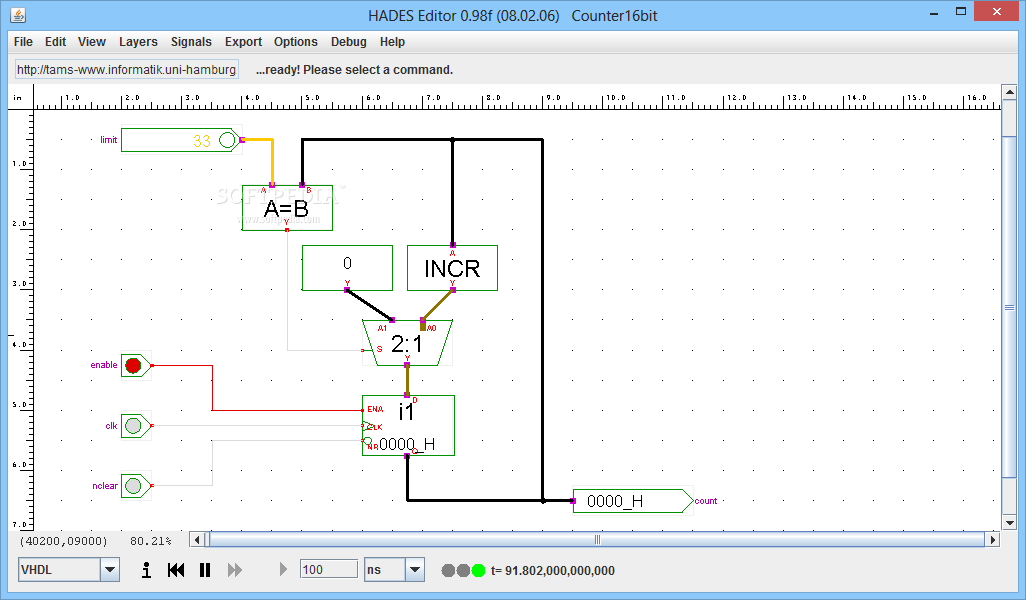The width and height of the screenshot is (1026, 600).
Task: Click the vertical scrollbar thumb
Action: (x=1009, y=308)
